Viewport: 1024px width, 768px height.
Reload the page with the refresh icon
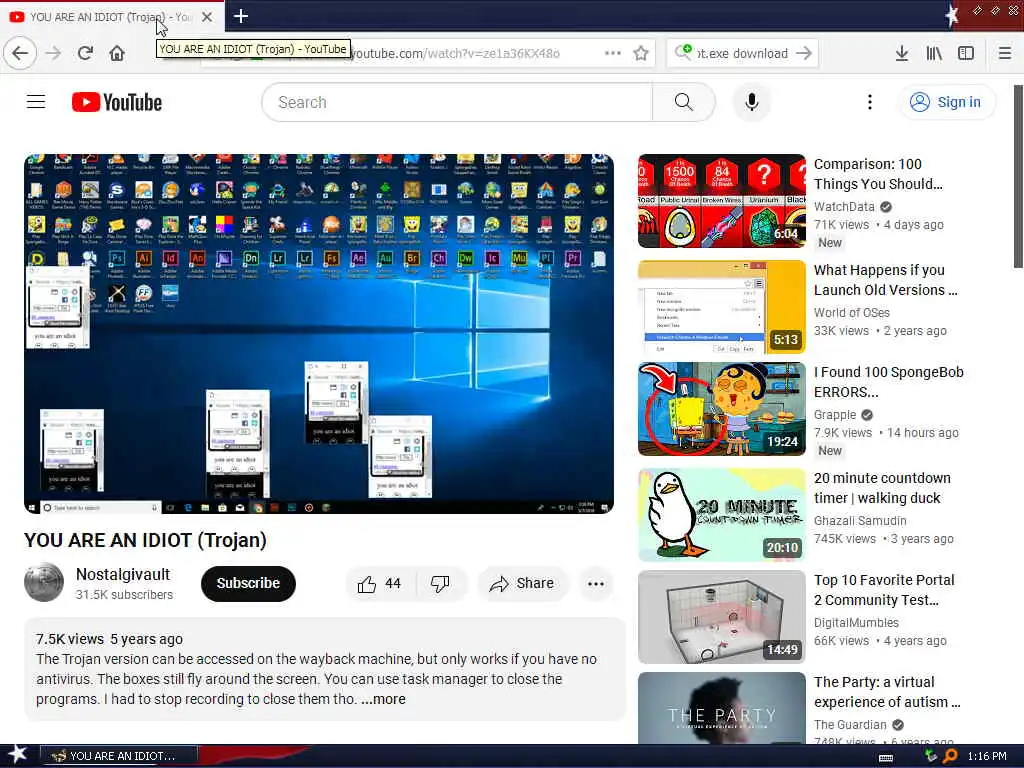(86, 53)
